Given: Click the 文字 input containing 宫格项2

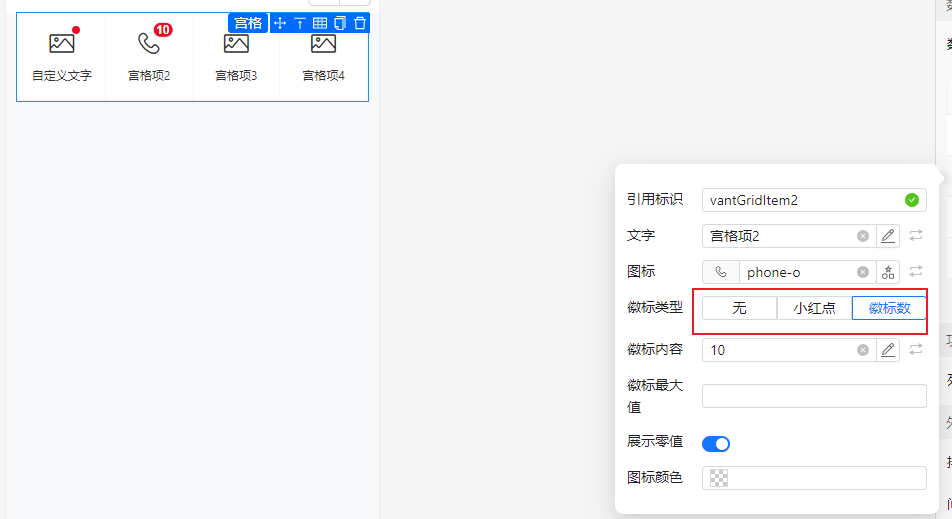Looking at the screenshot, I should 789,236.
